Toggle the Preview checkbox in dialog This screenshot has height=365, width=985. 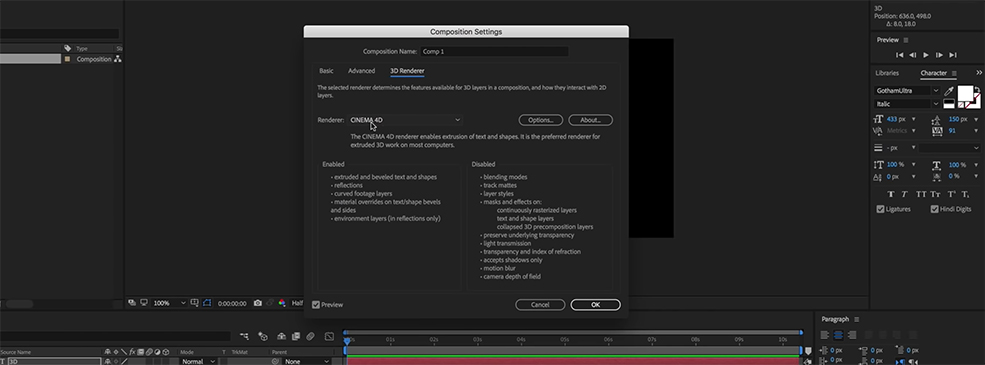(x=316, y=305)
